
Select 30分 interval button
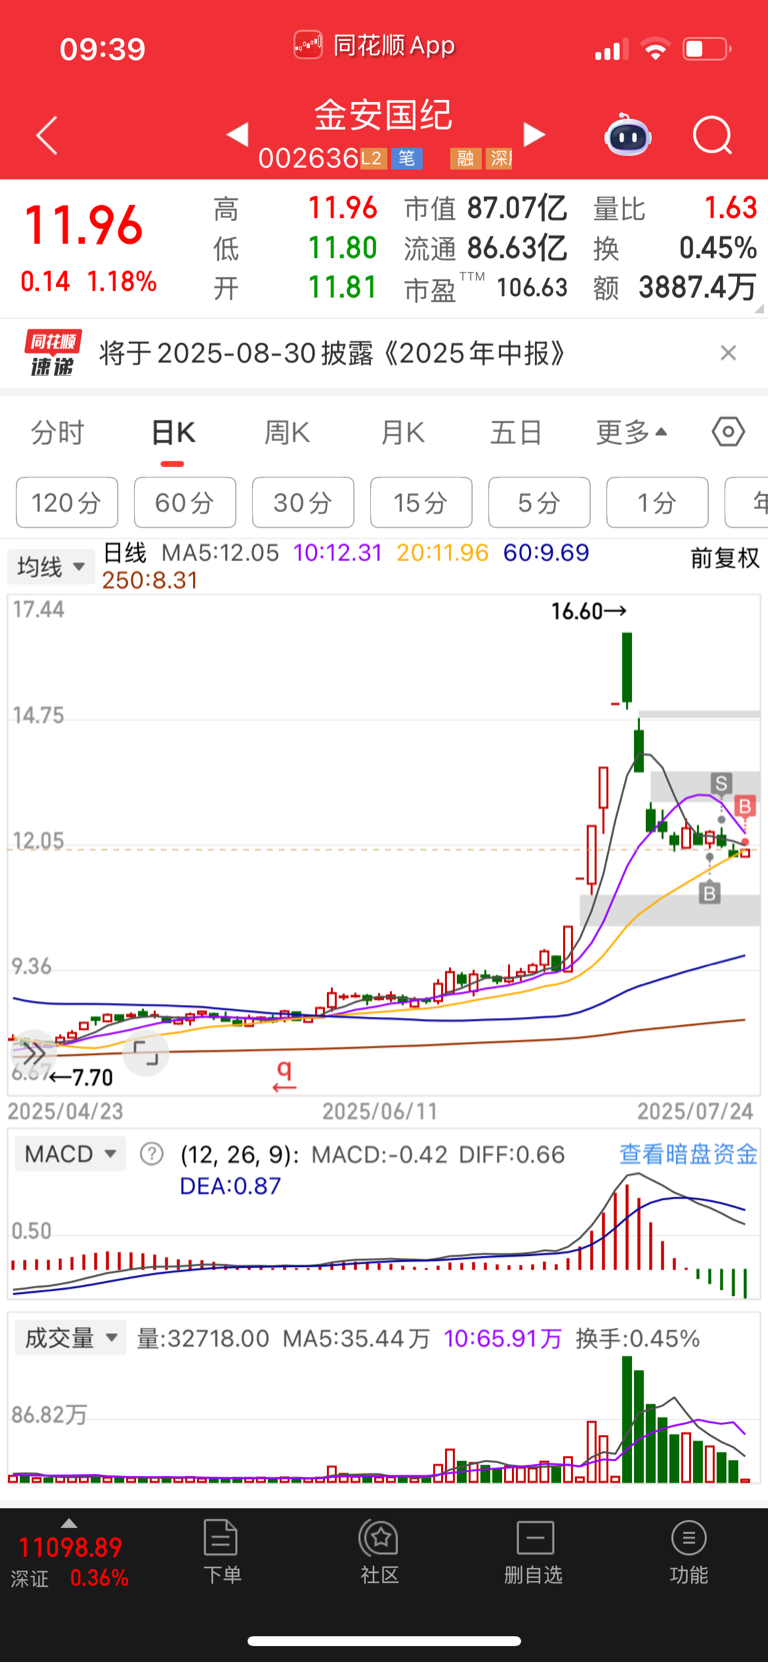pos(303,502)
